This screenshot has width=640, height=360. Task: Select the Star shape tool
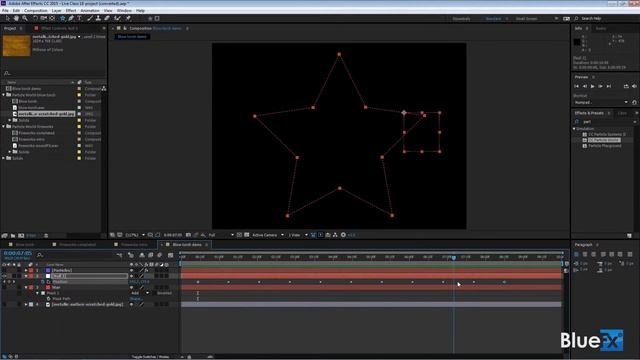click(x=62, y=18)
